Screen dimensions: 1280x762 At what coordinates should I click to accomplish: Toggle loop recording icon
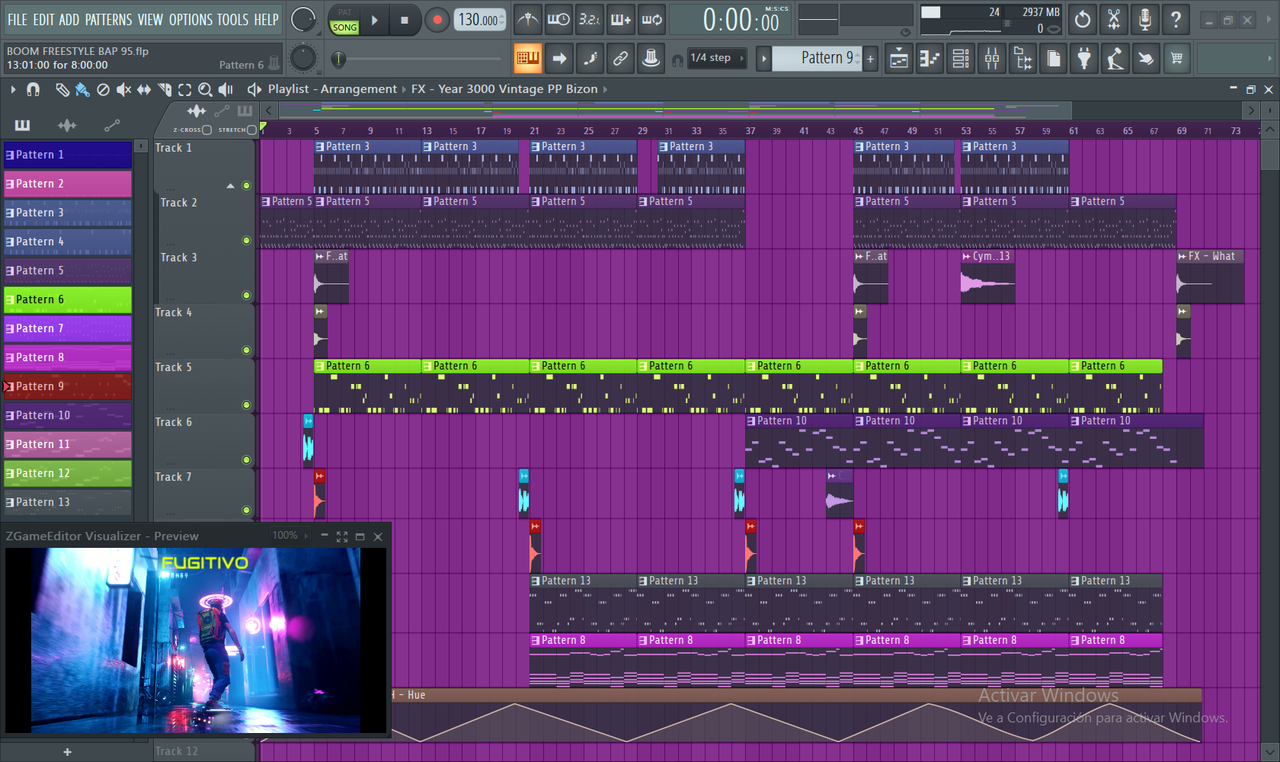coord(651,19)
